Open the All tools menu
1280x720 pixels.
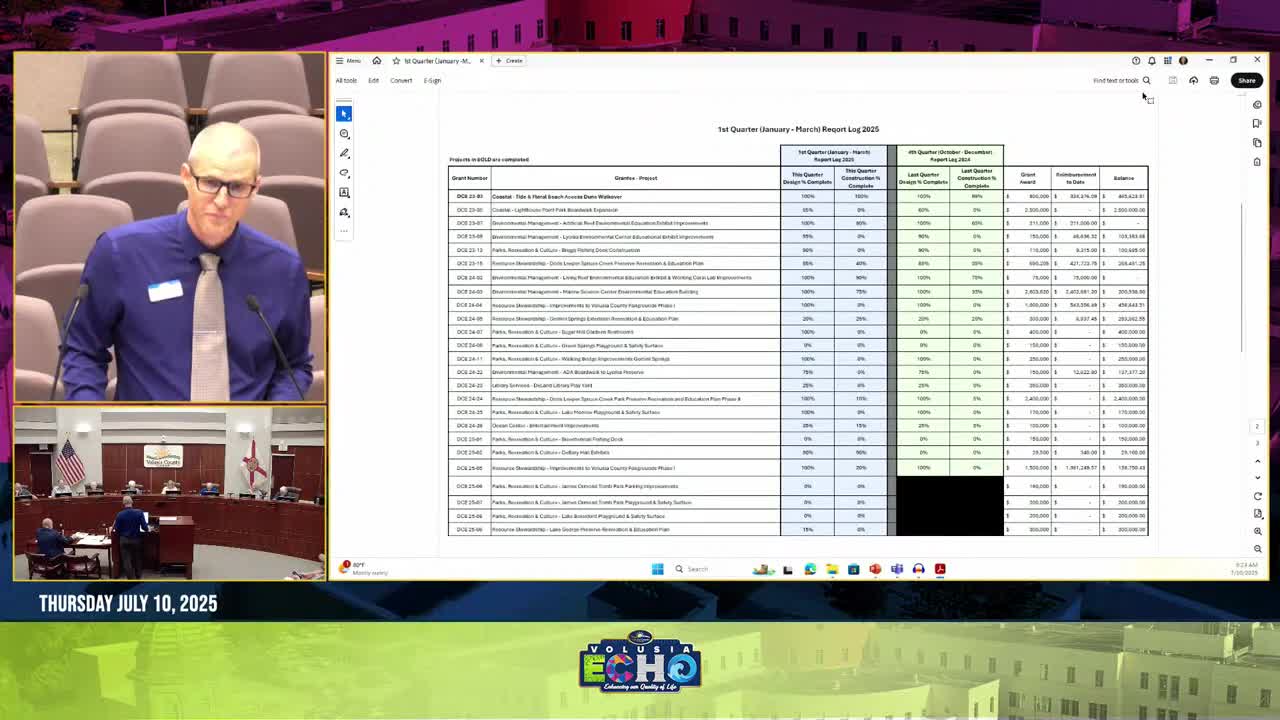pos(346,80)
